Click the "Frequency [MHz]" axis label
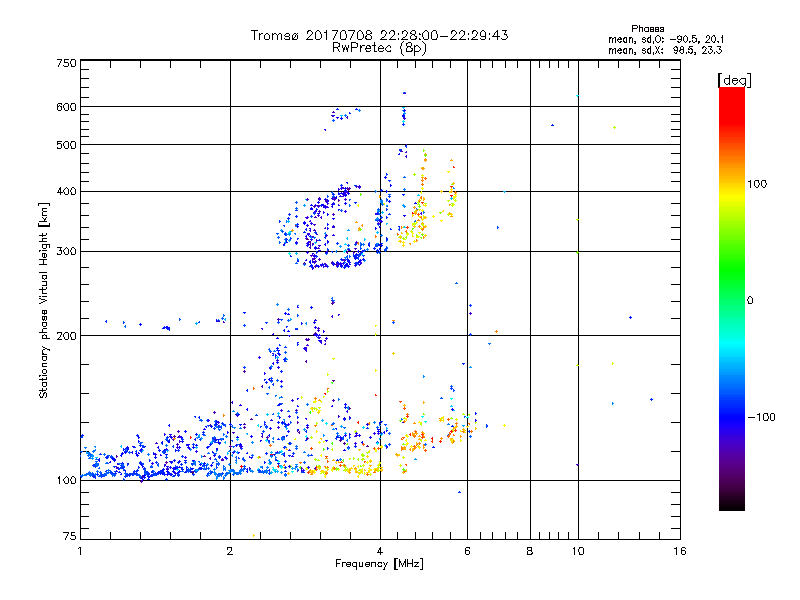The image size is (800, 600). point(379,563)
